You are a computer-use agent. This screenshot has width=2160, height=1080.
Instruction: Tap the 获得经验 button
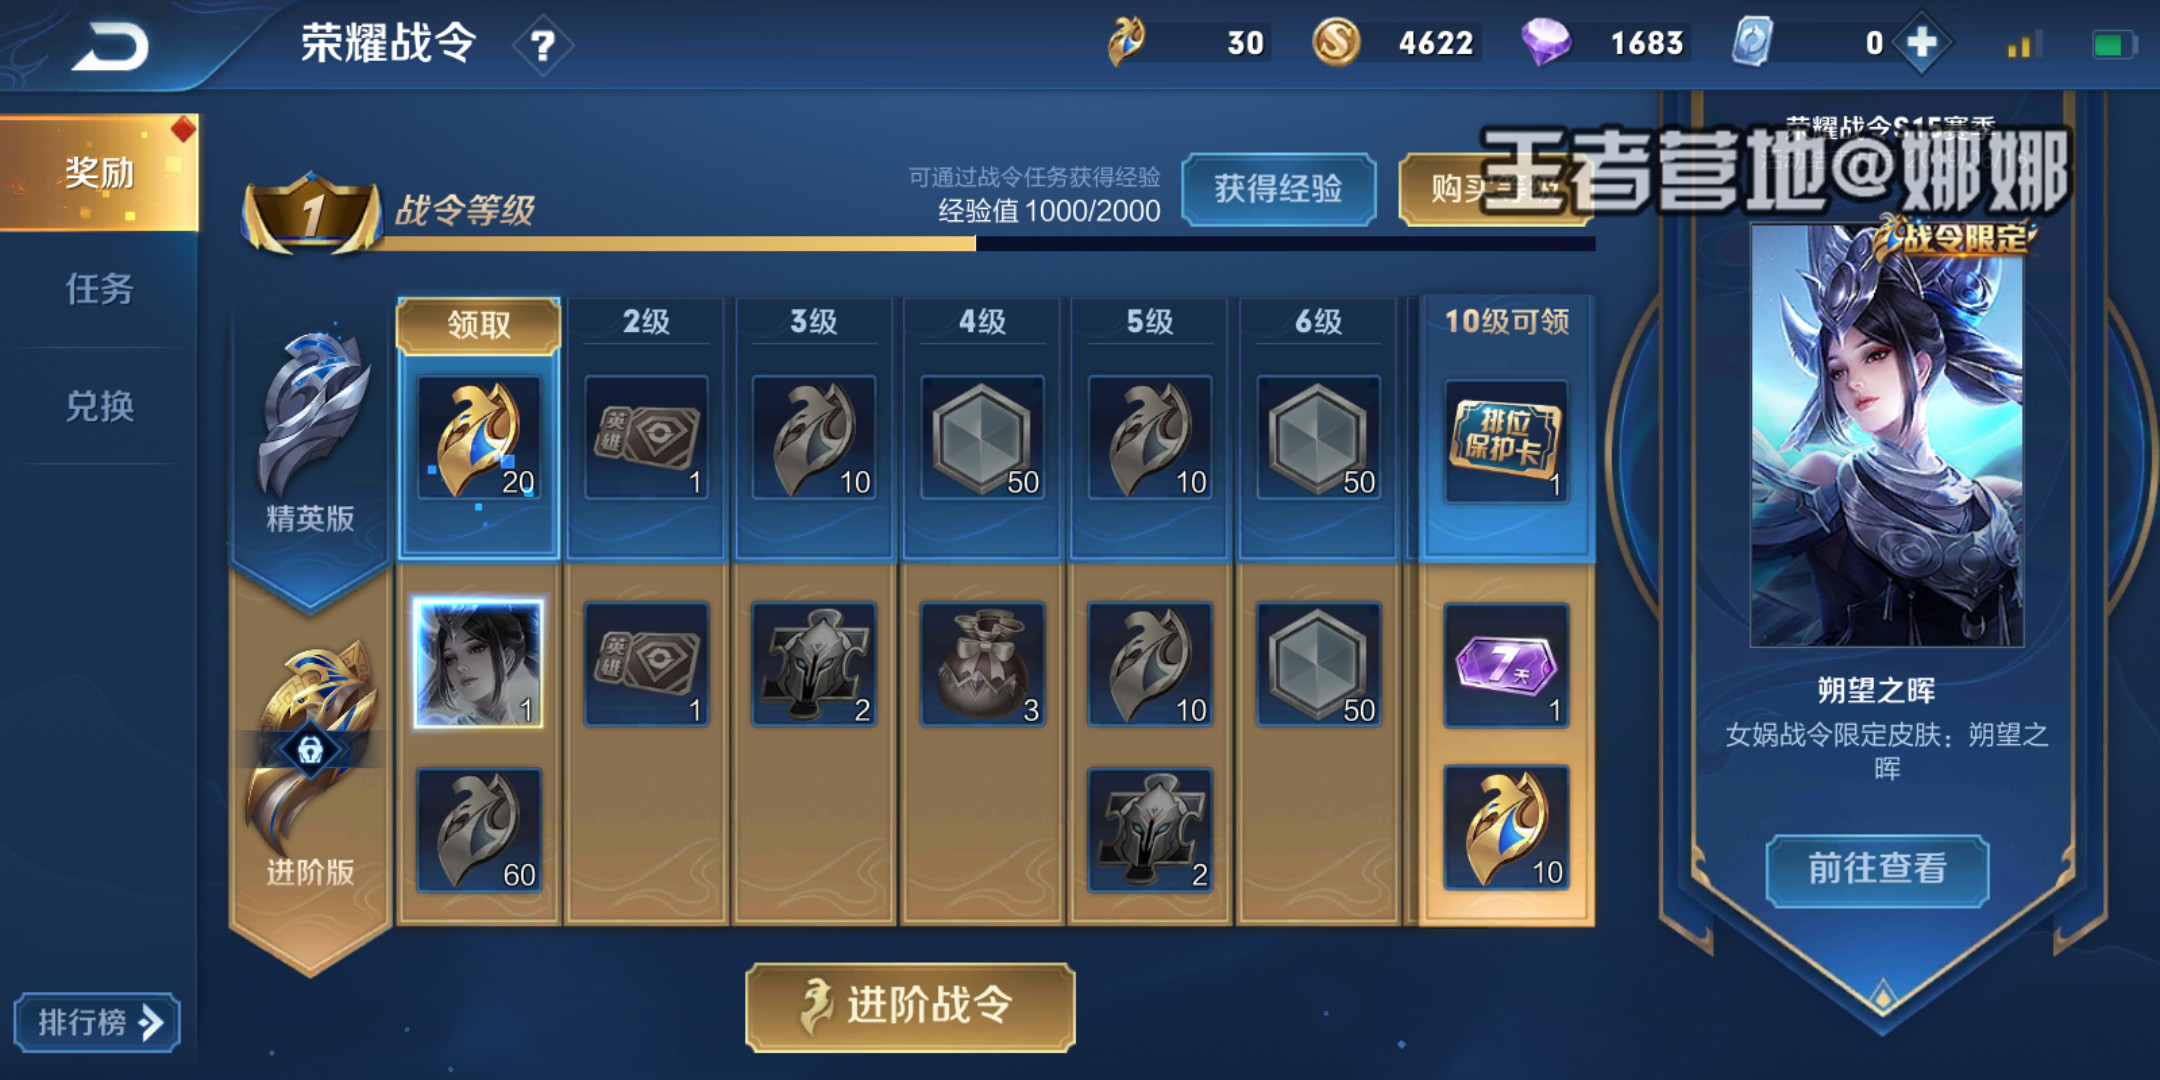pyautogui.click(x=1278, y=188)
